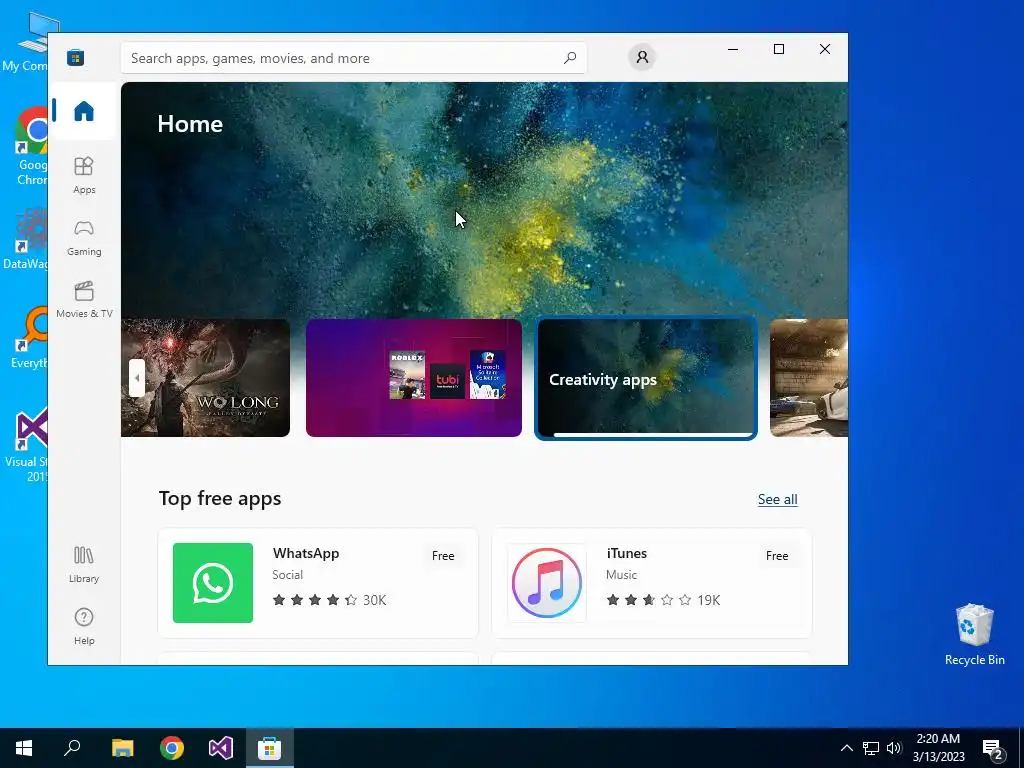Open the Roblox Tubi Solitaire carousel tile
Viewport: 1024px width, 768px height.
[x=413, y=377]
